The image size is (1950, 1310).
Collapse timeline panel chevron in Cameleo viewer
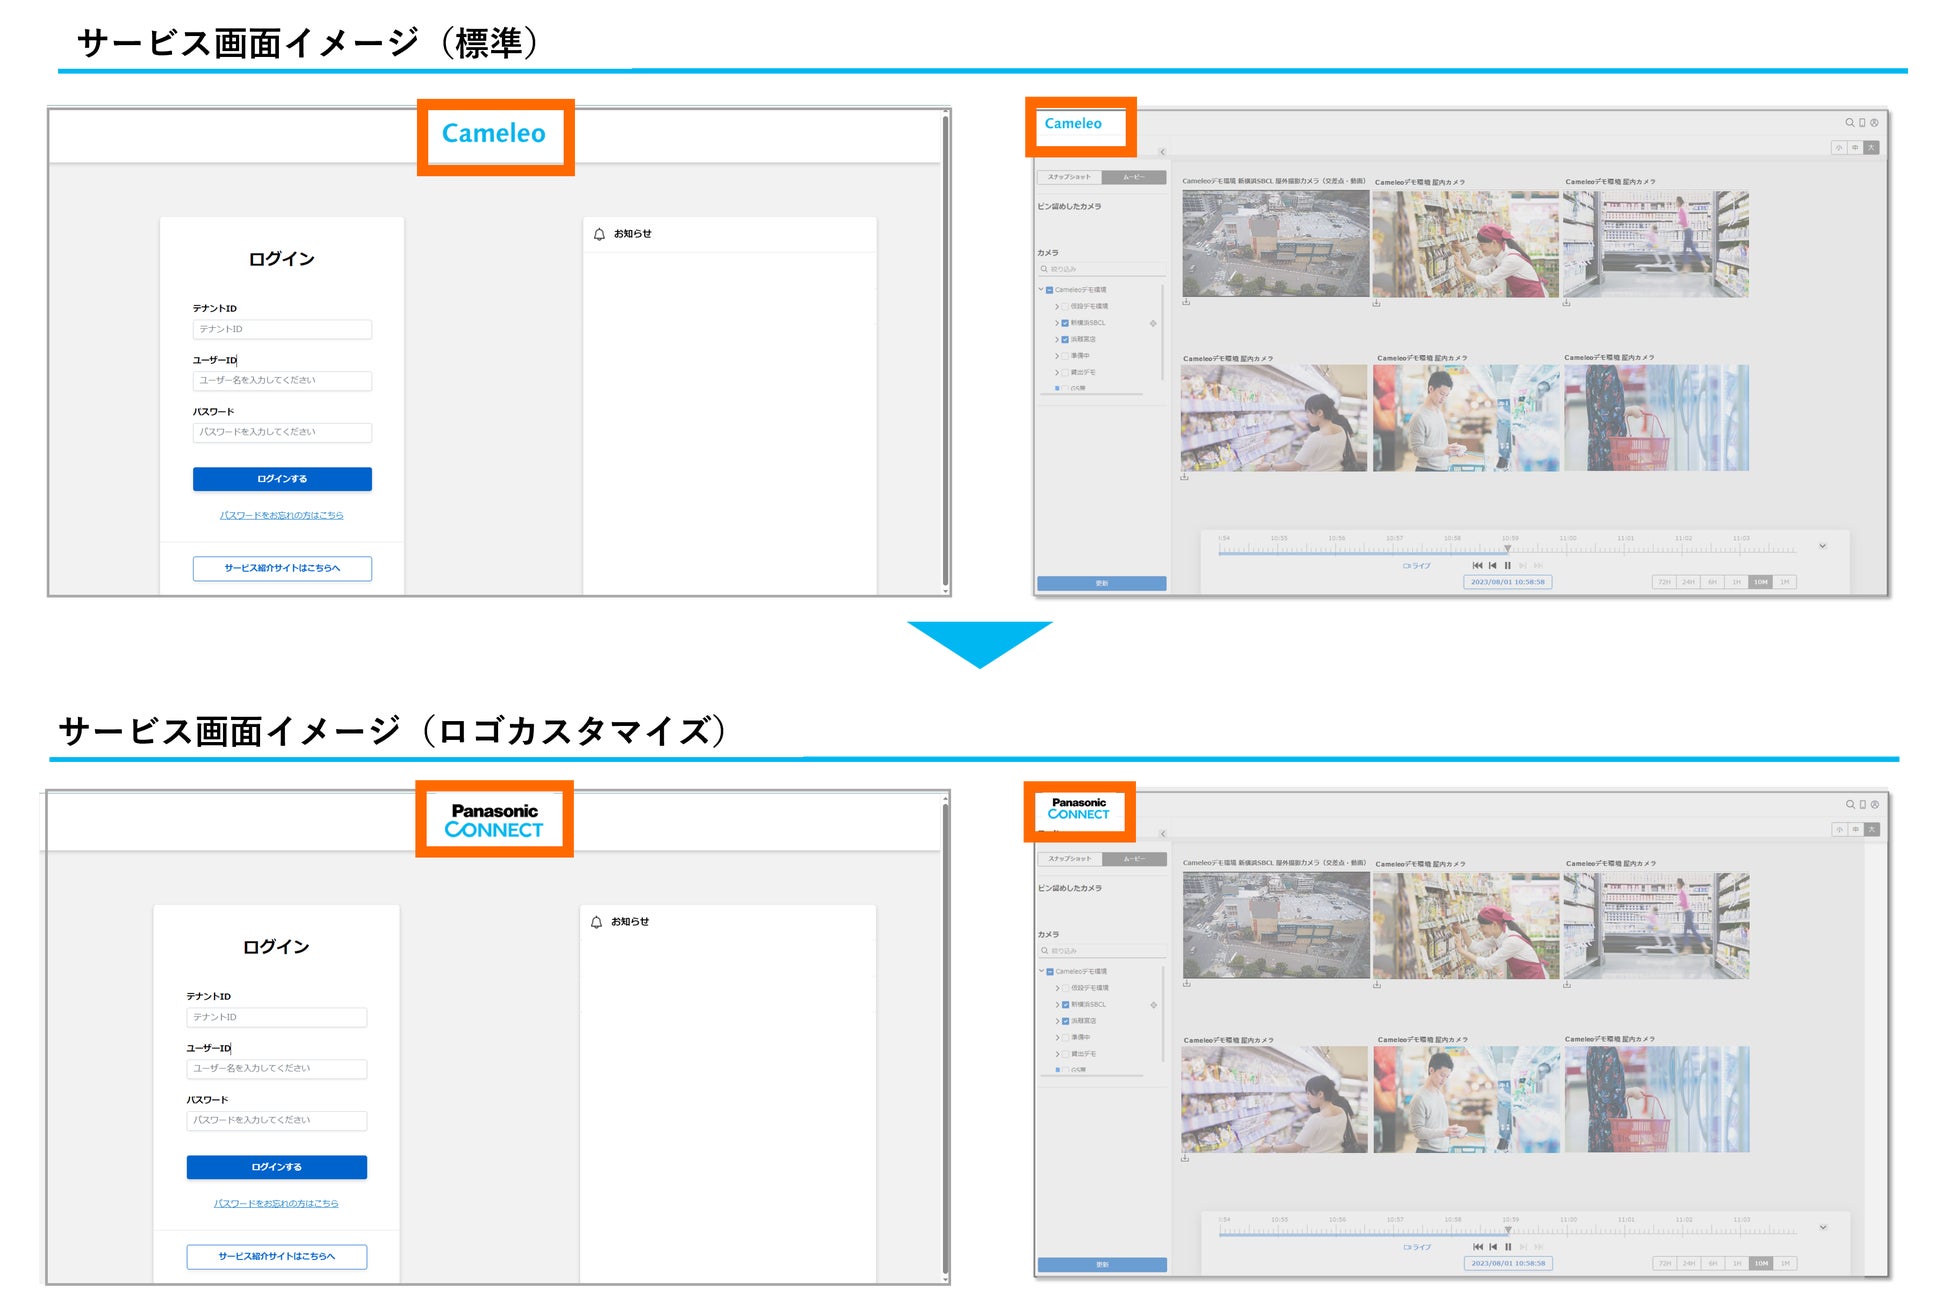(x=1822, y=546)
